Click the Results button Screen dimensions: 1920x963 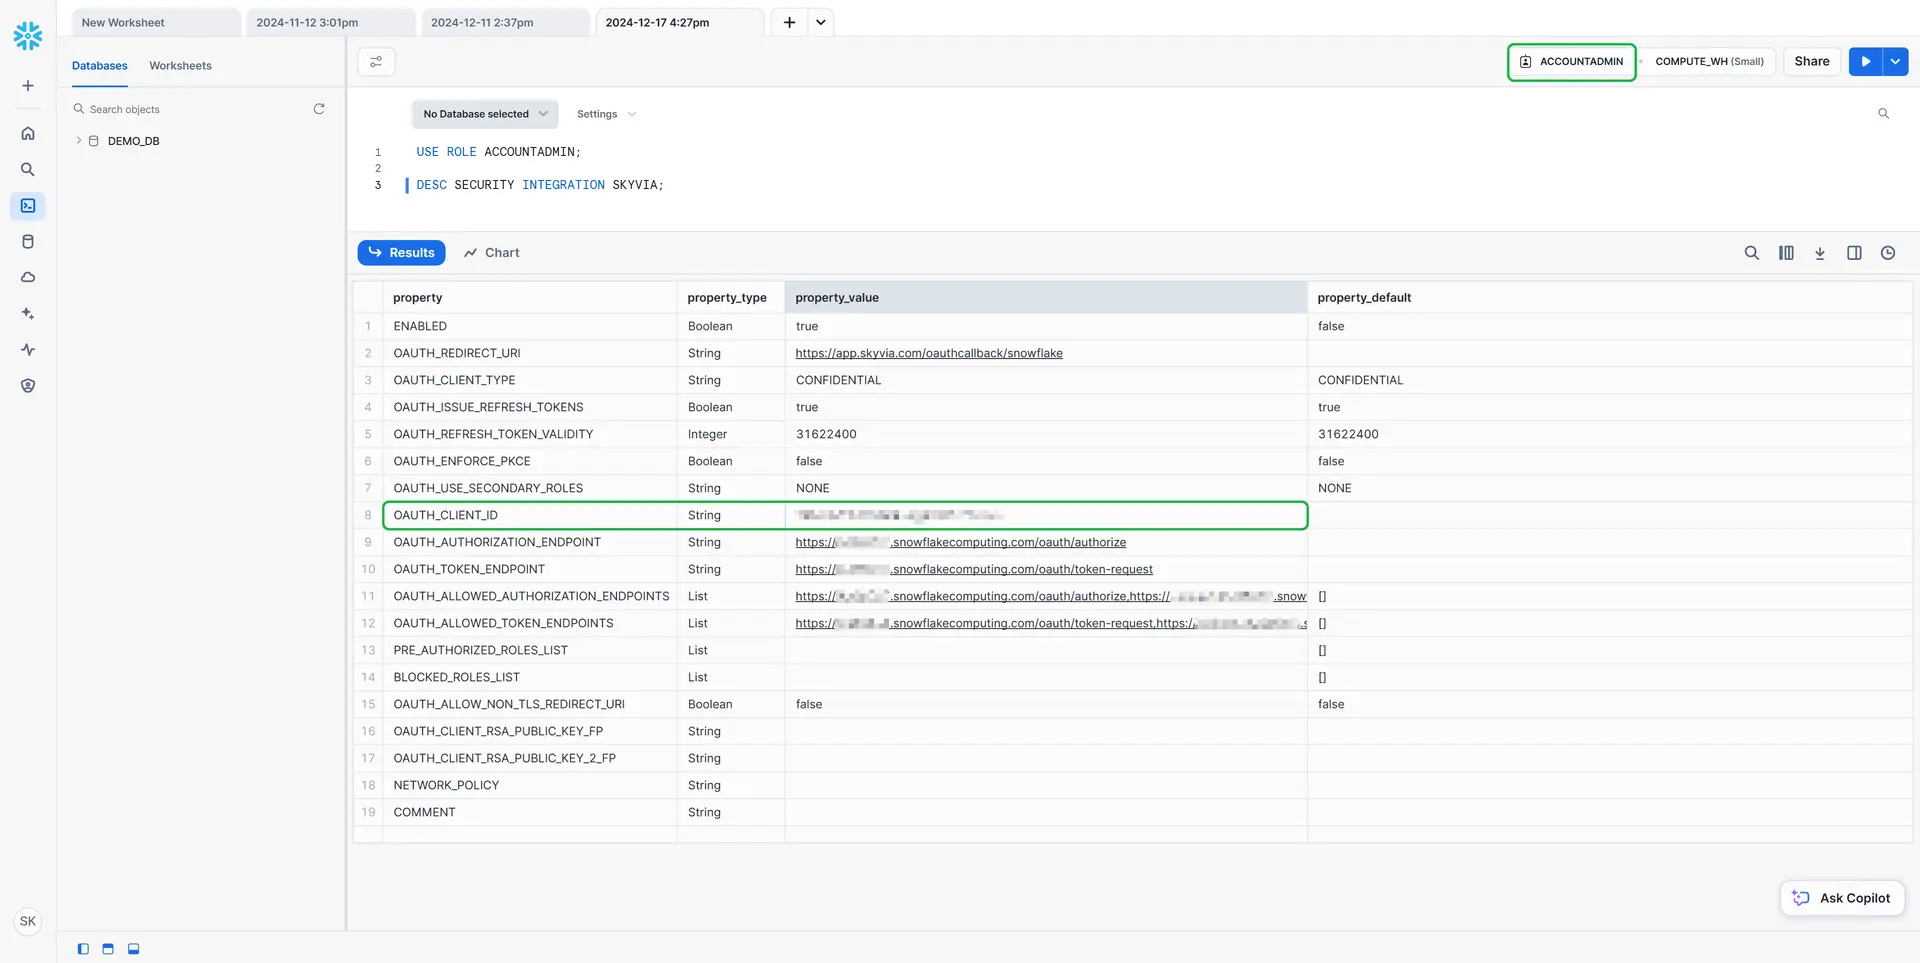coord(401,253)
